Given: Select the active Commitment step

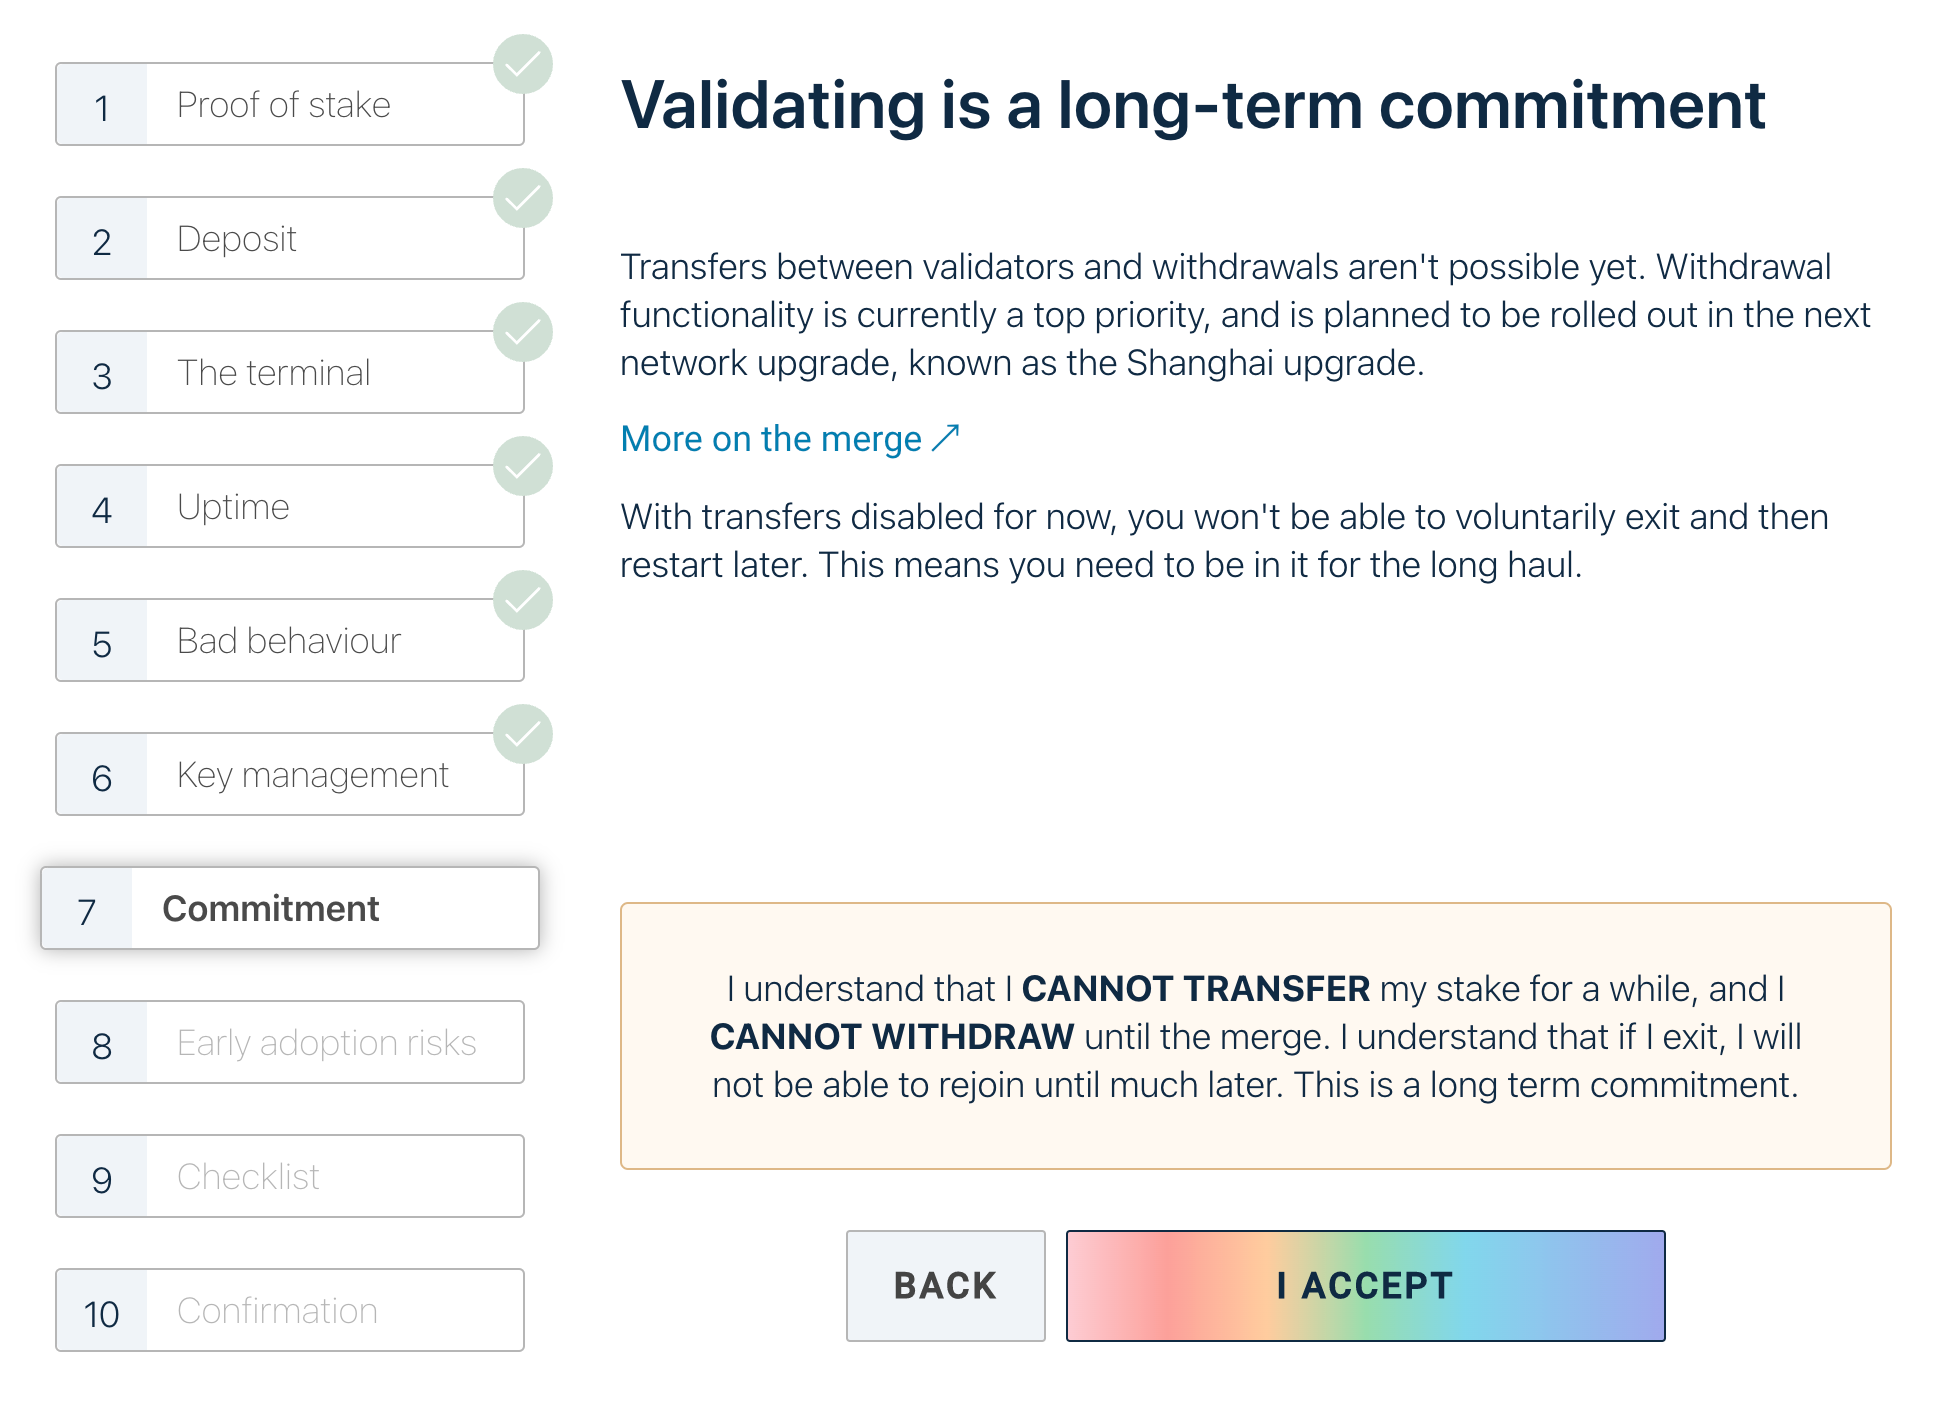Looking at the screenshot, I should tap(289, 909).
